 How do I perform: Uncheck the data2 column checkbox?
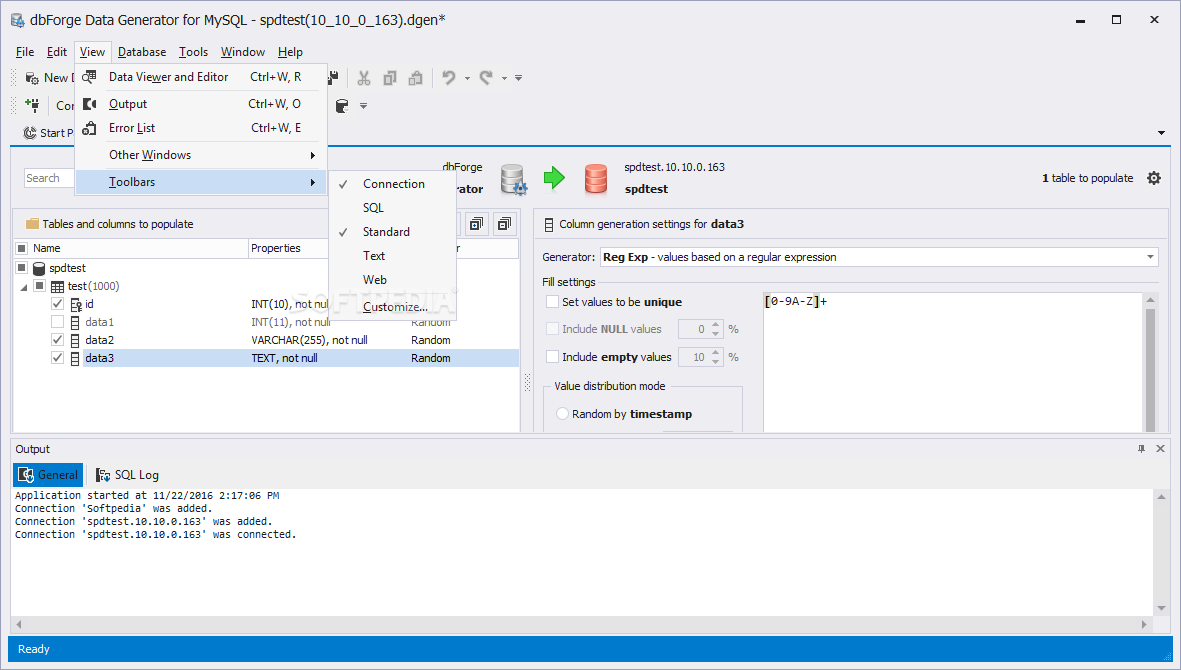coord(57,340)
